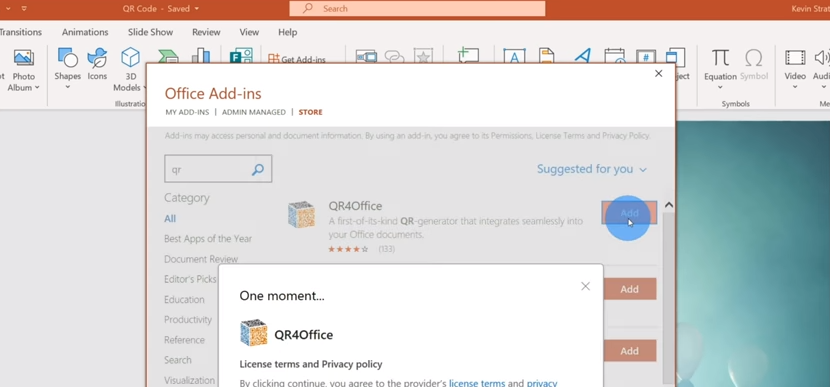This screenshot has width=830, height=387.
Task: Select the All category
Action: pos(170,219)
